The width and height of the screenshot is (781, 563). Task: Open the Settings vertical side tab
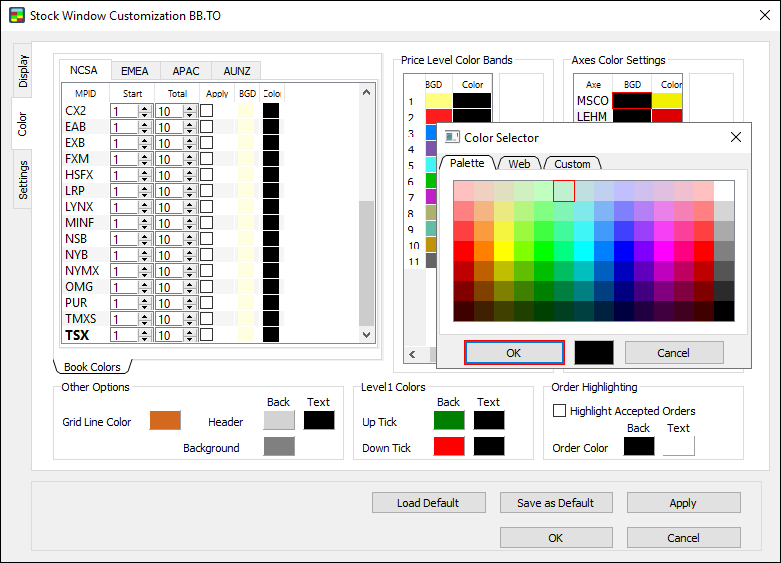(x=24, y=180)
